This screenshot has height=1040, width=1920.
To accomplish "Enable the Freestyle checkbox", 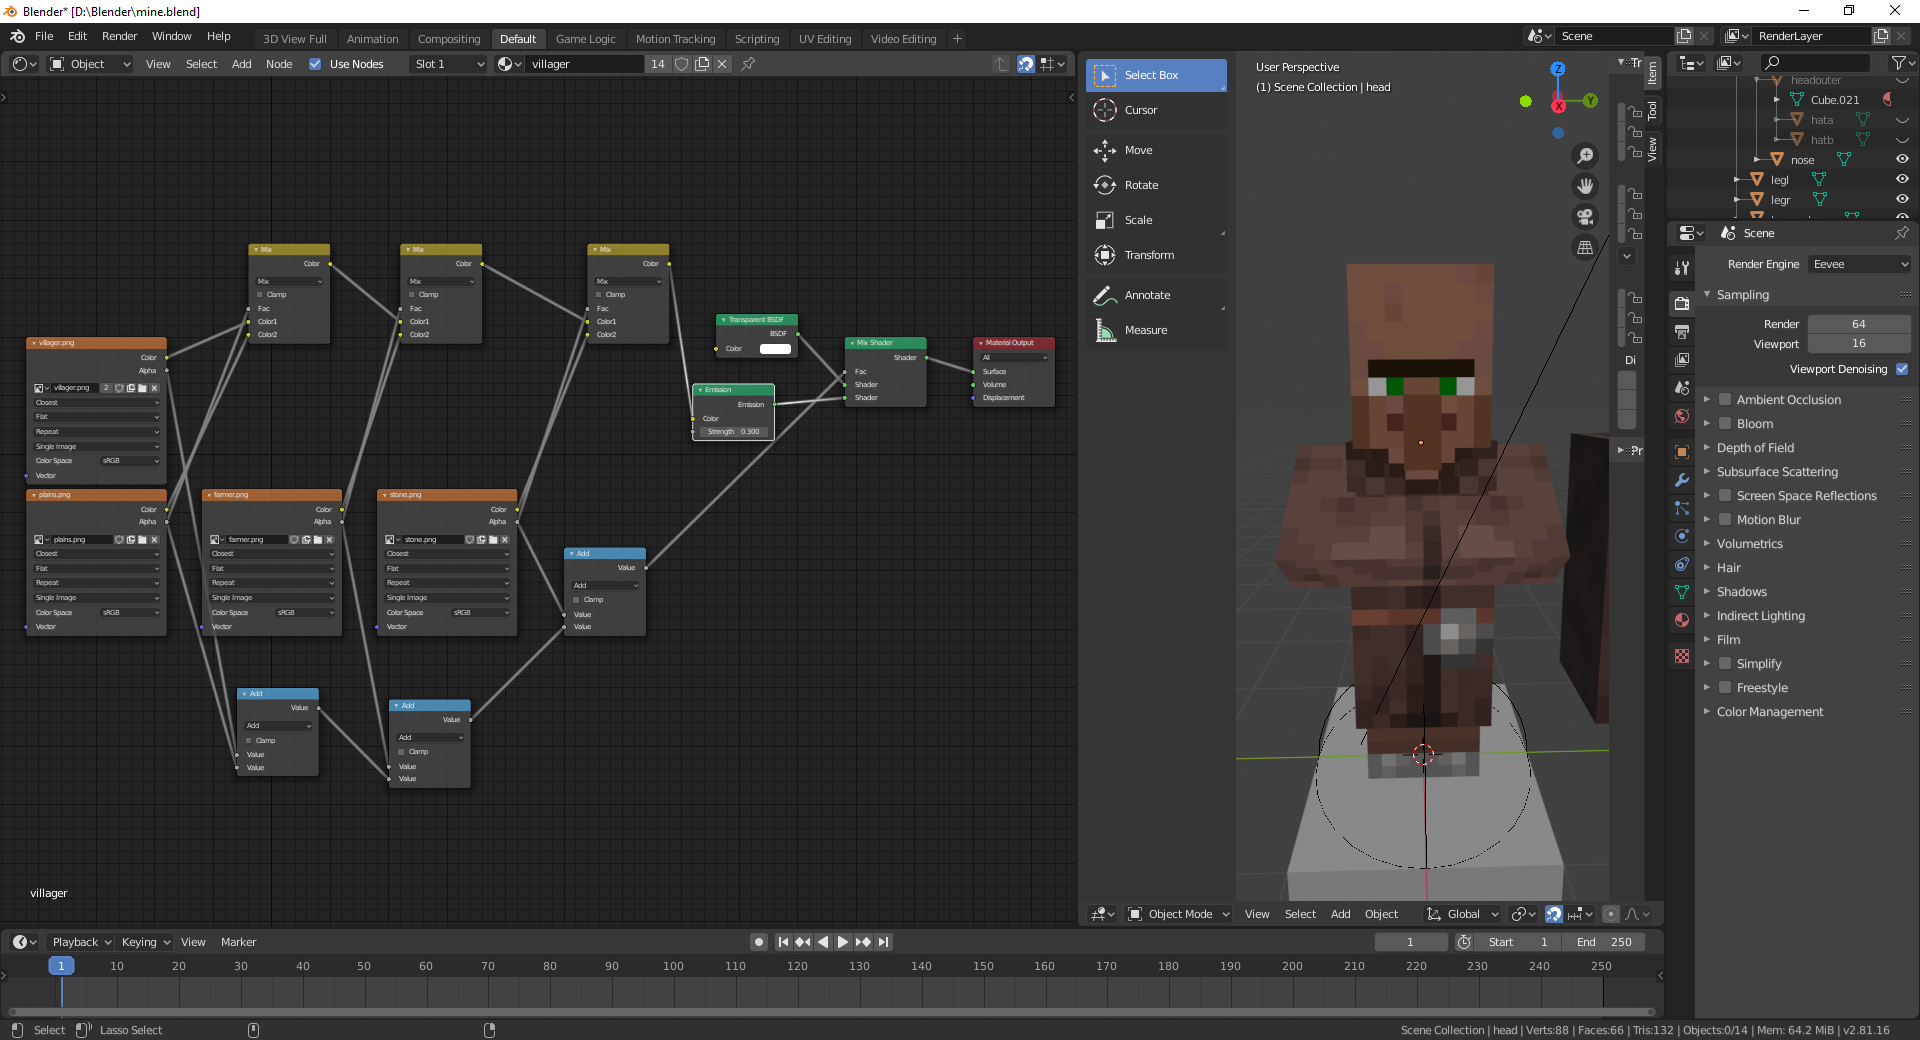I will [x=1725, y=687].
